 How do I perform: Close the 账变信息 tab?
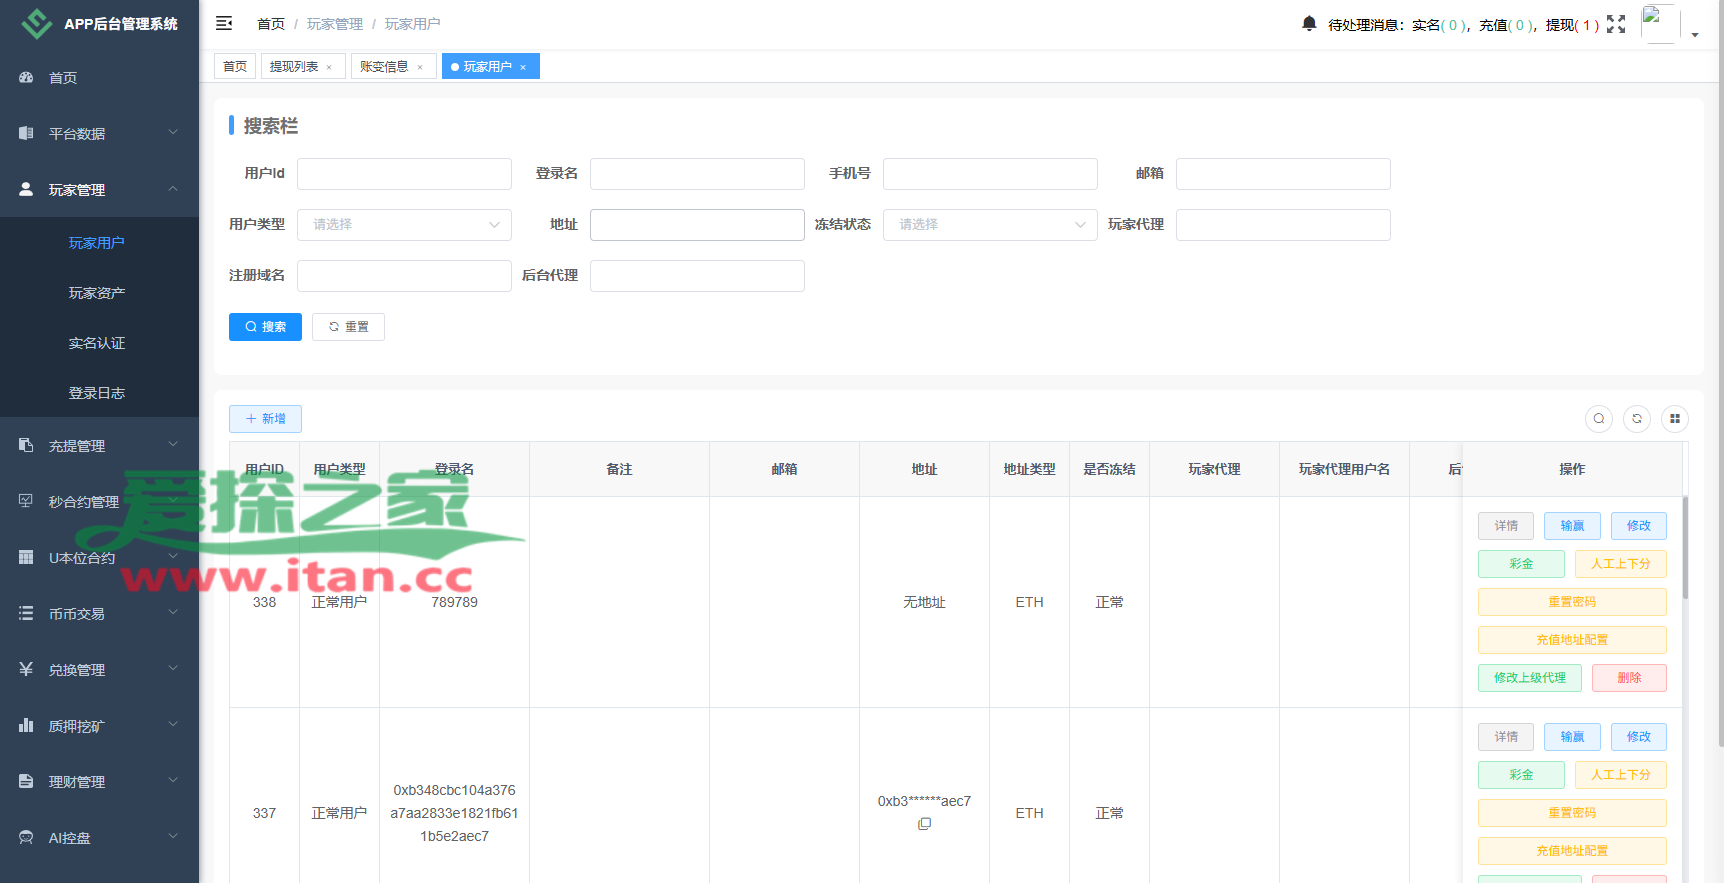[420, 67]
